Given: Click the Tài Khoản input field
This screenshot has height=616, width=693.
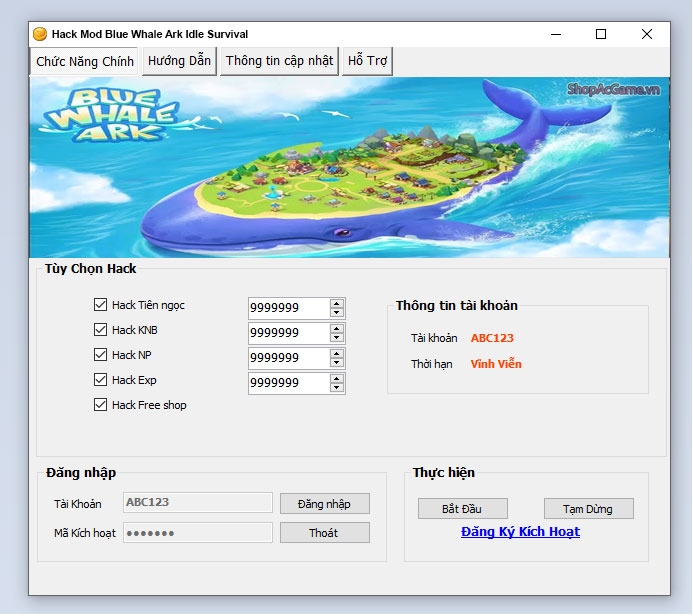Looking at the screenshot, I should pos(198,502).
